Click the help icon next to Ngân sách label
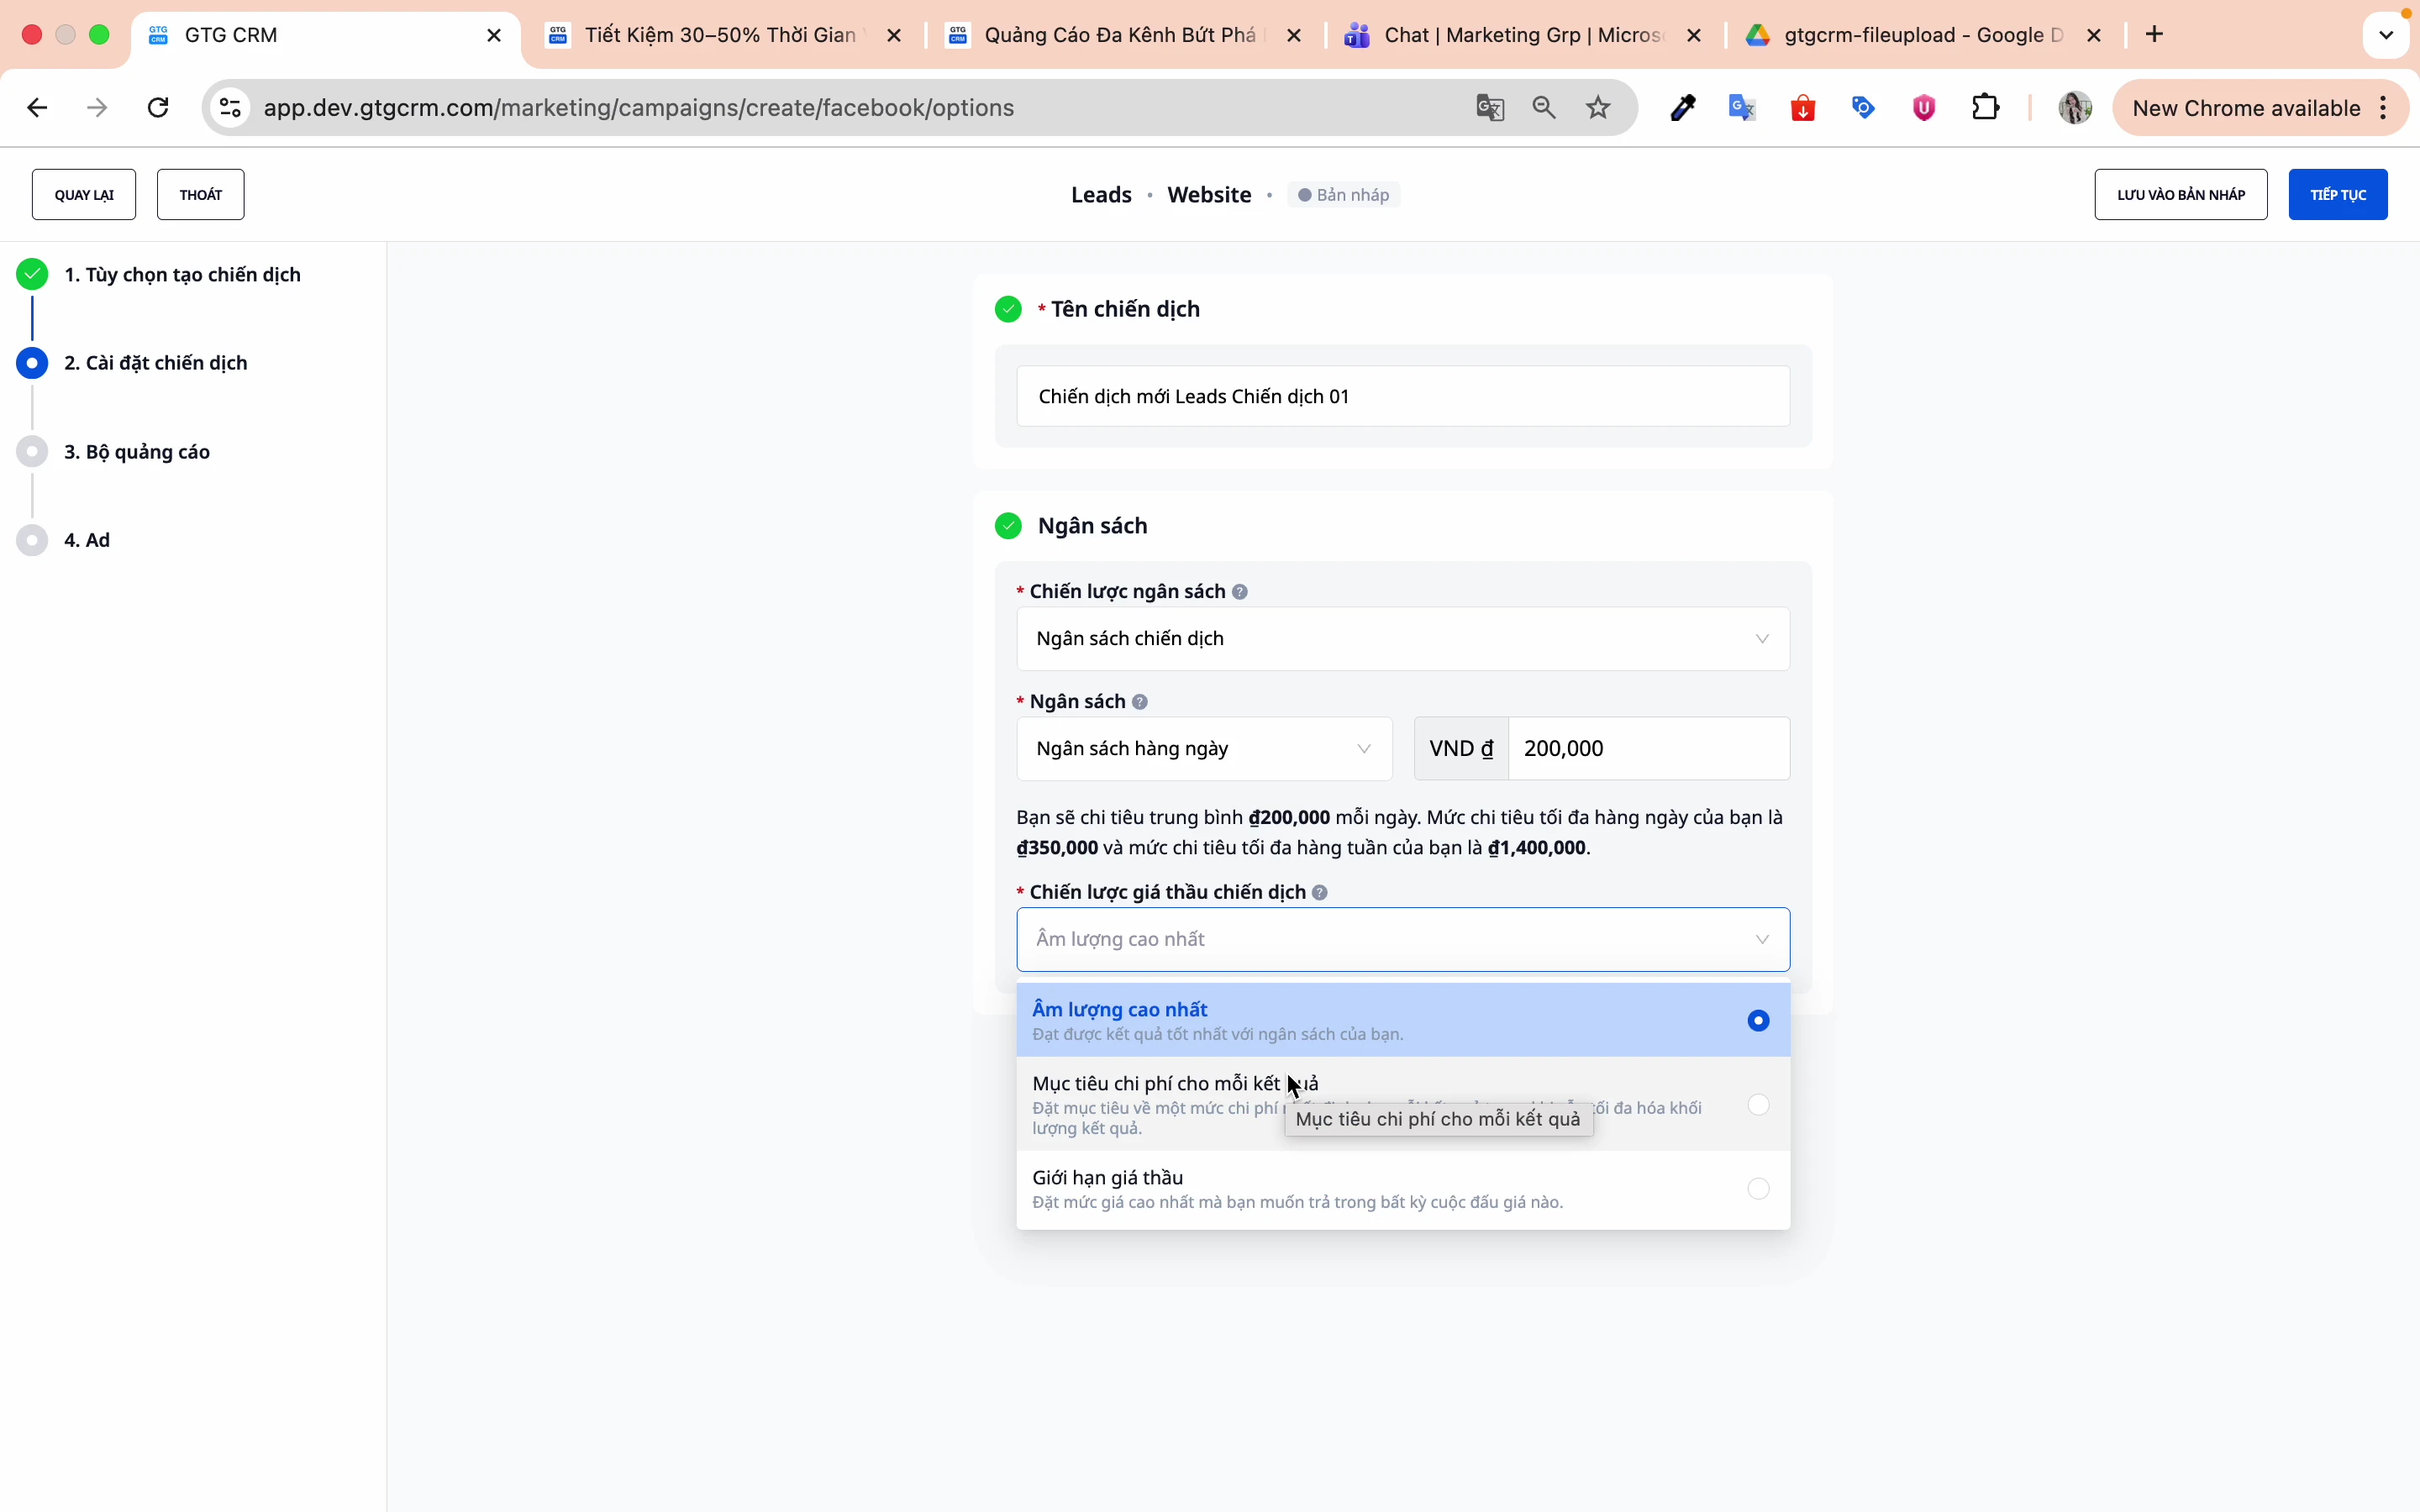This screenshot has width=2420, height=1512. (1140, 702)
